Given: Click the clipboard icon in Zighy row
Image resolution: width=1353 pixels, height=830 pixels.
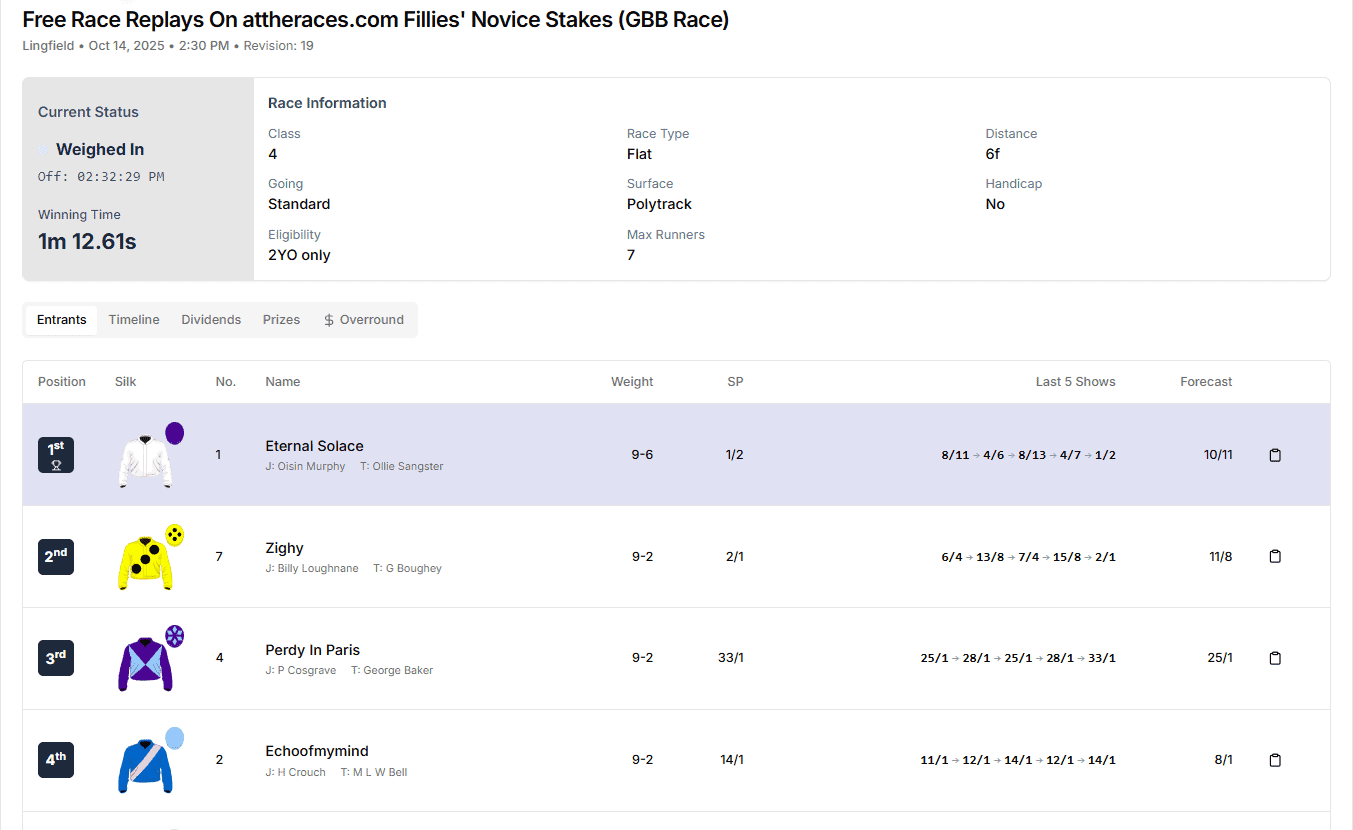Looking at the screenshot, I should 1275,556.
